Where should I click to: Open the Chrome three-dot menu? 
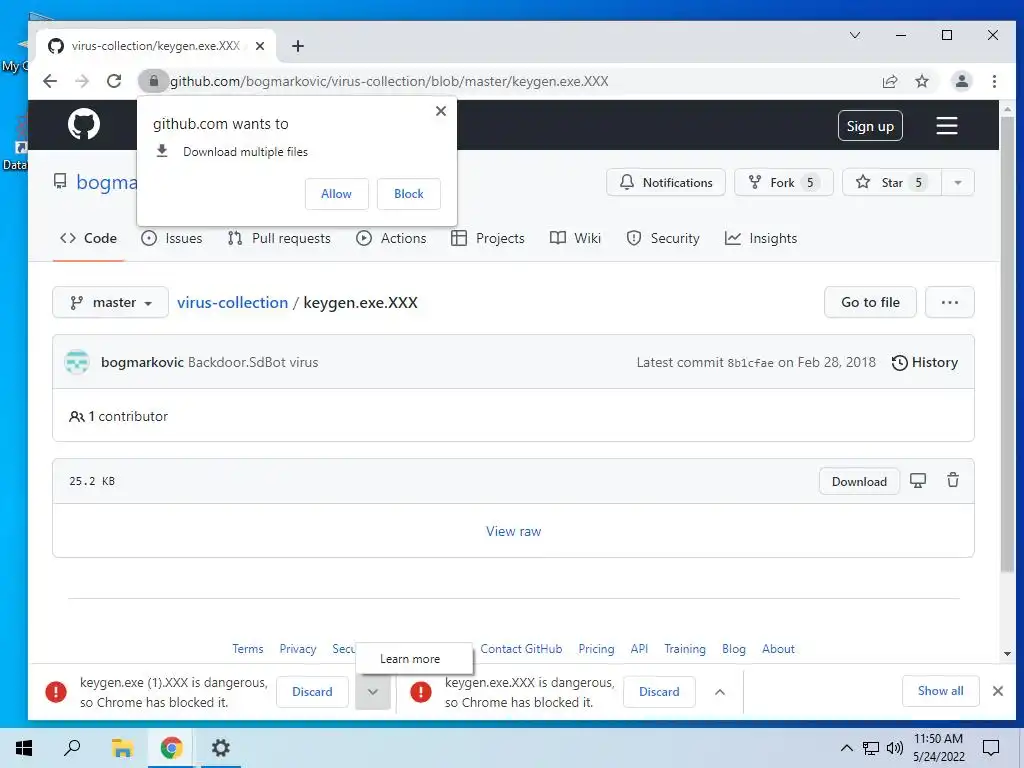pos(994,81)
